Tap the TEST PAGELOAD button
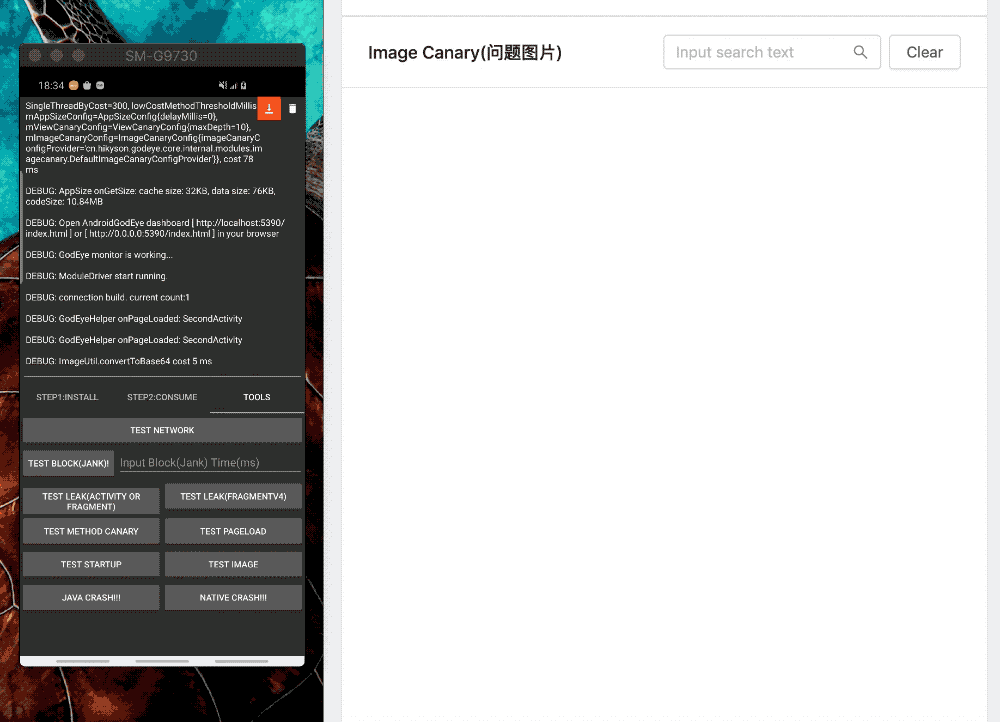Screen dimensions: 1000x722 click(233, 531)
